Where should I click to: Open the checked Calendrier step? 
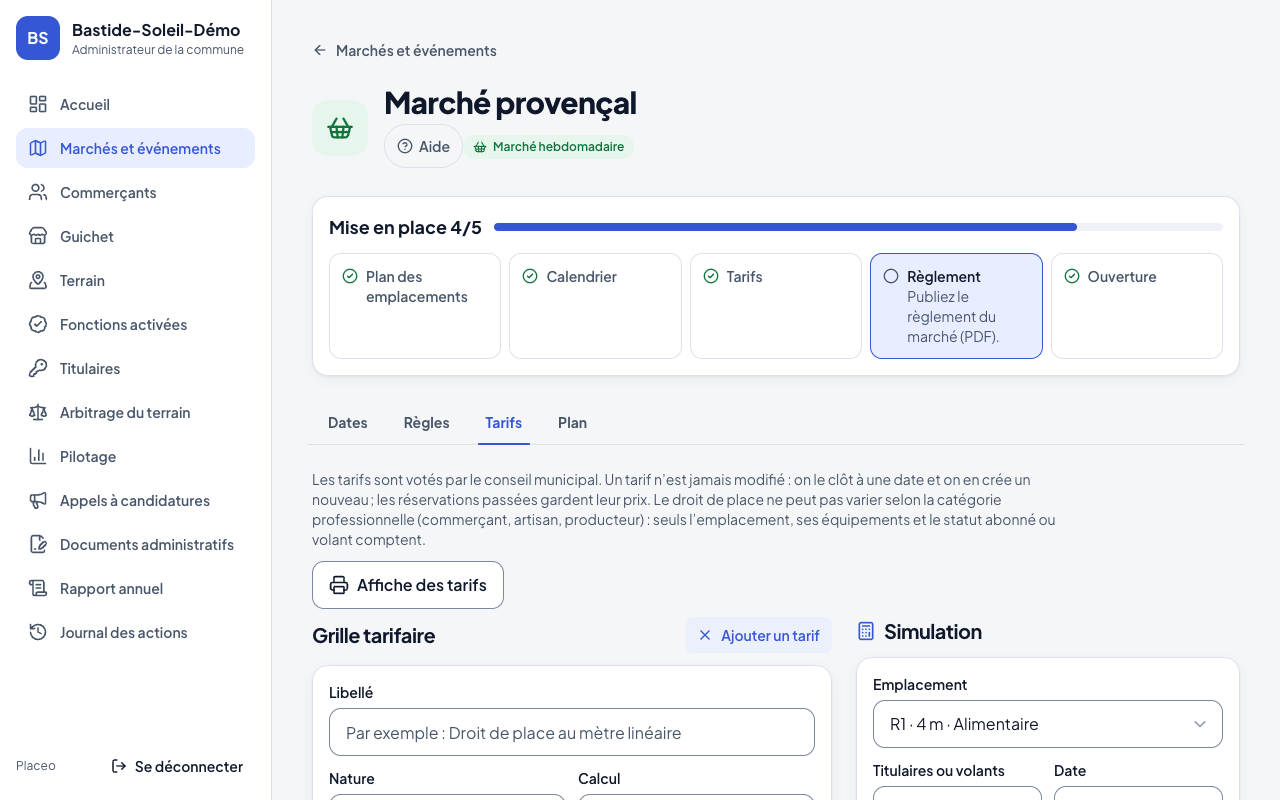tap(595, 306)
